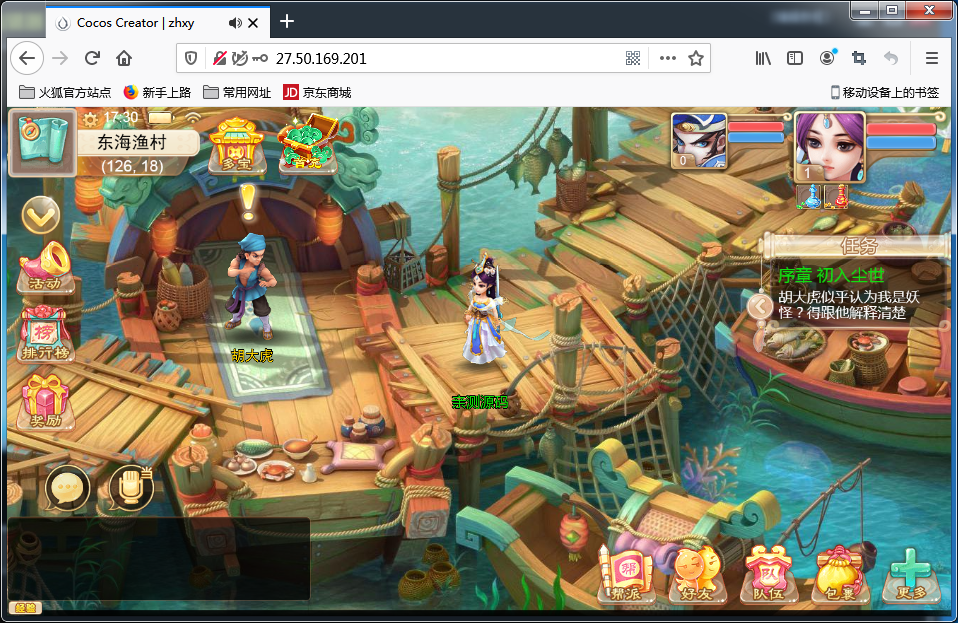Toggle the browser sidebar

pos(794,58)
